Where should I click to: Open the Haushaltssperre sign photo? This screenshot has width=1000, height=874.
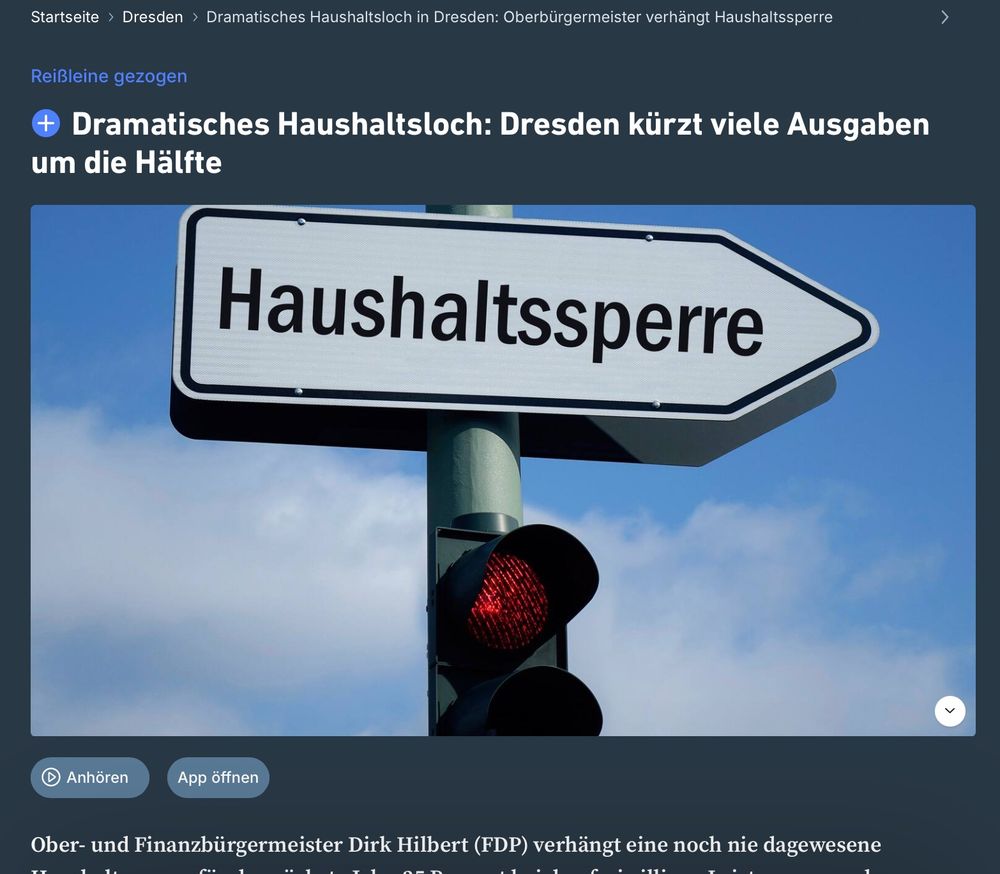[503, 470]
